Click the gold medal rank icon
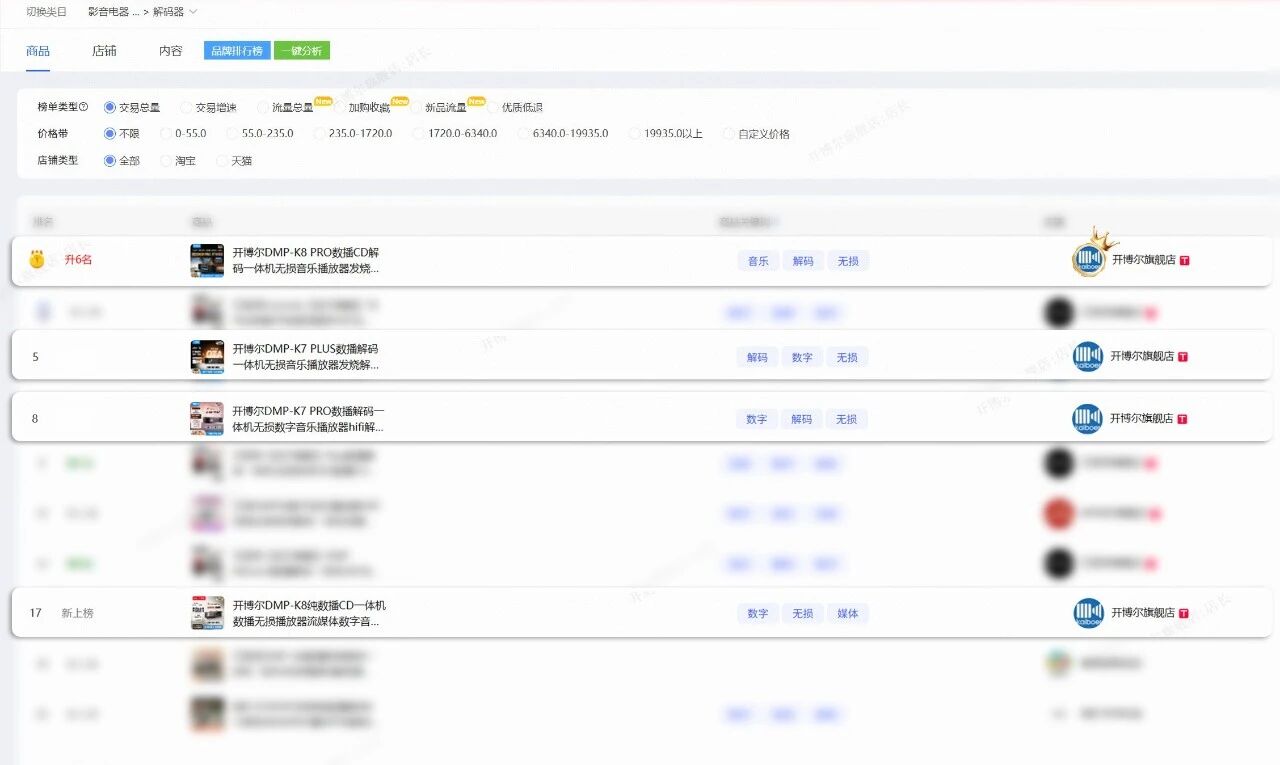Viewport: 1280px width, 765px height. pos(37,260)
